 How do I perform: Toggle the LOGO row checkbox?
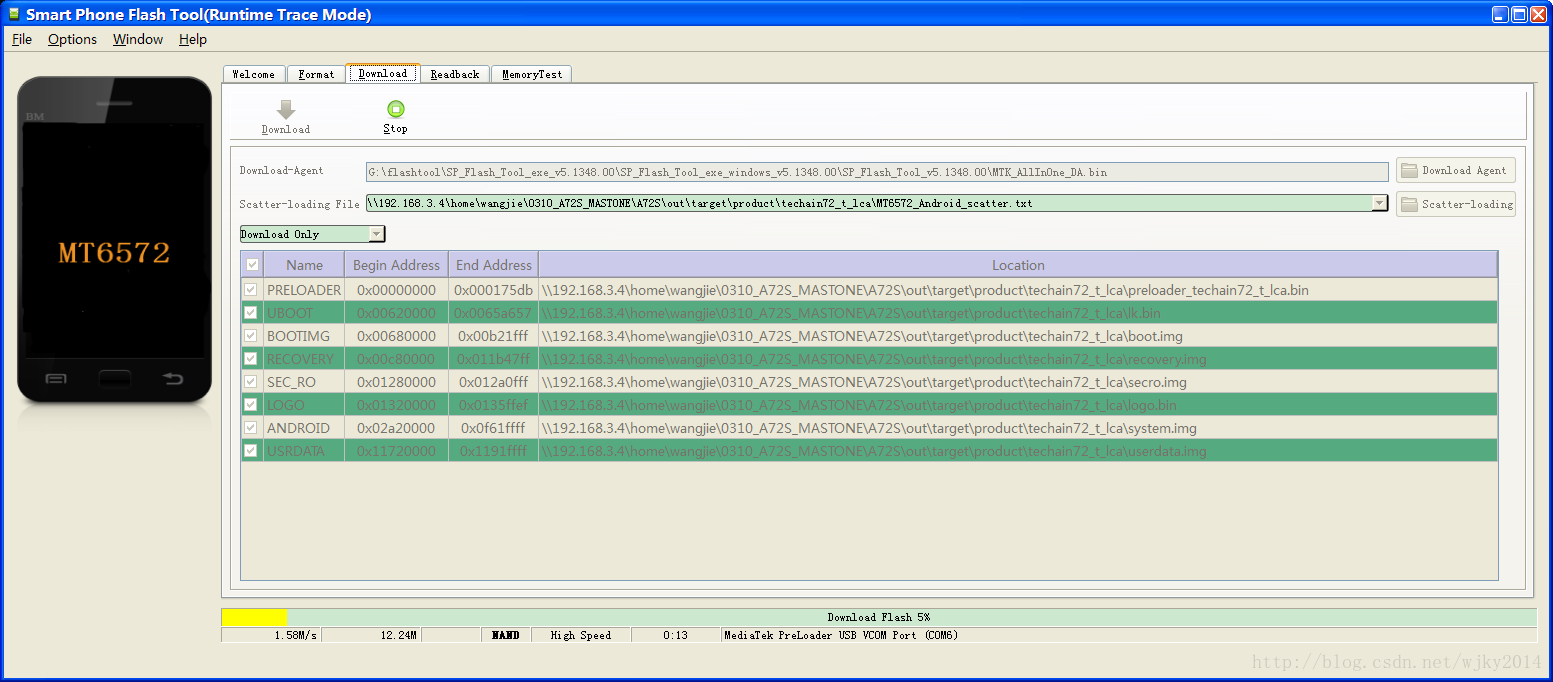252,405
